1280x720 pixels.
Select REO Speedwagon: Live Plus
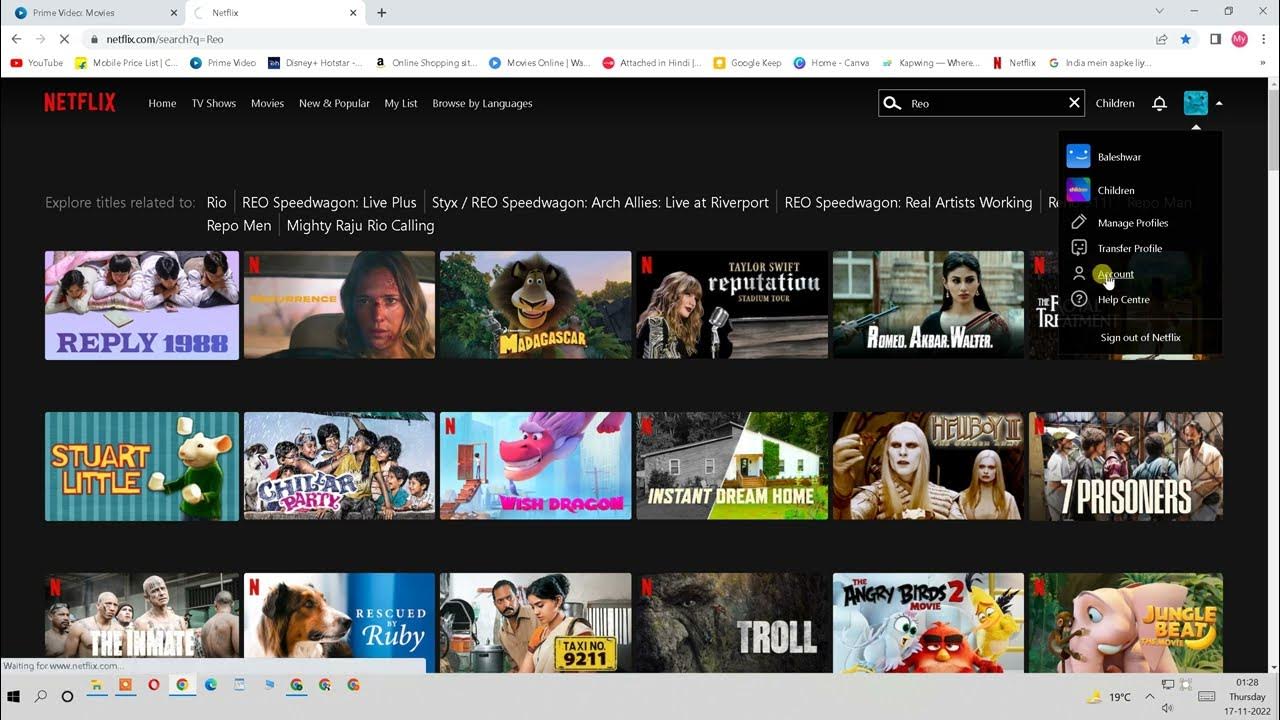pos(329,202)
